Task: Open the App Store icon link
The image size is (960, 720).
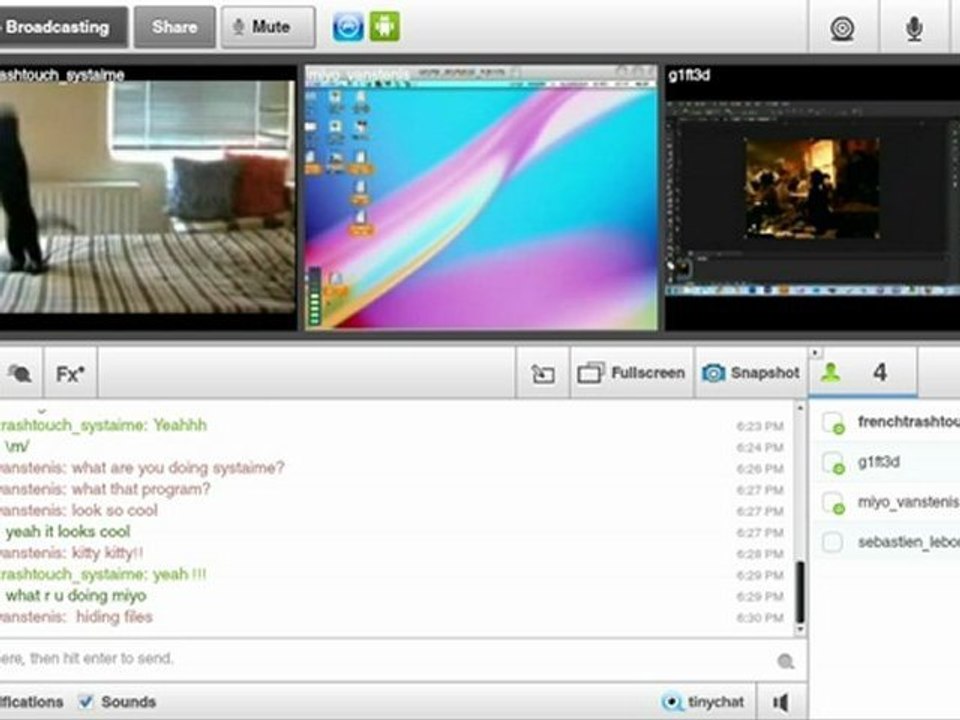Action: pos(348,27)
